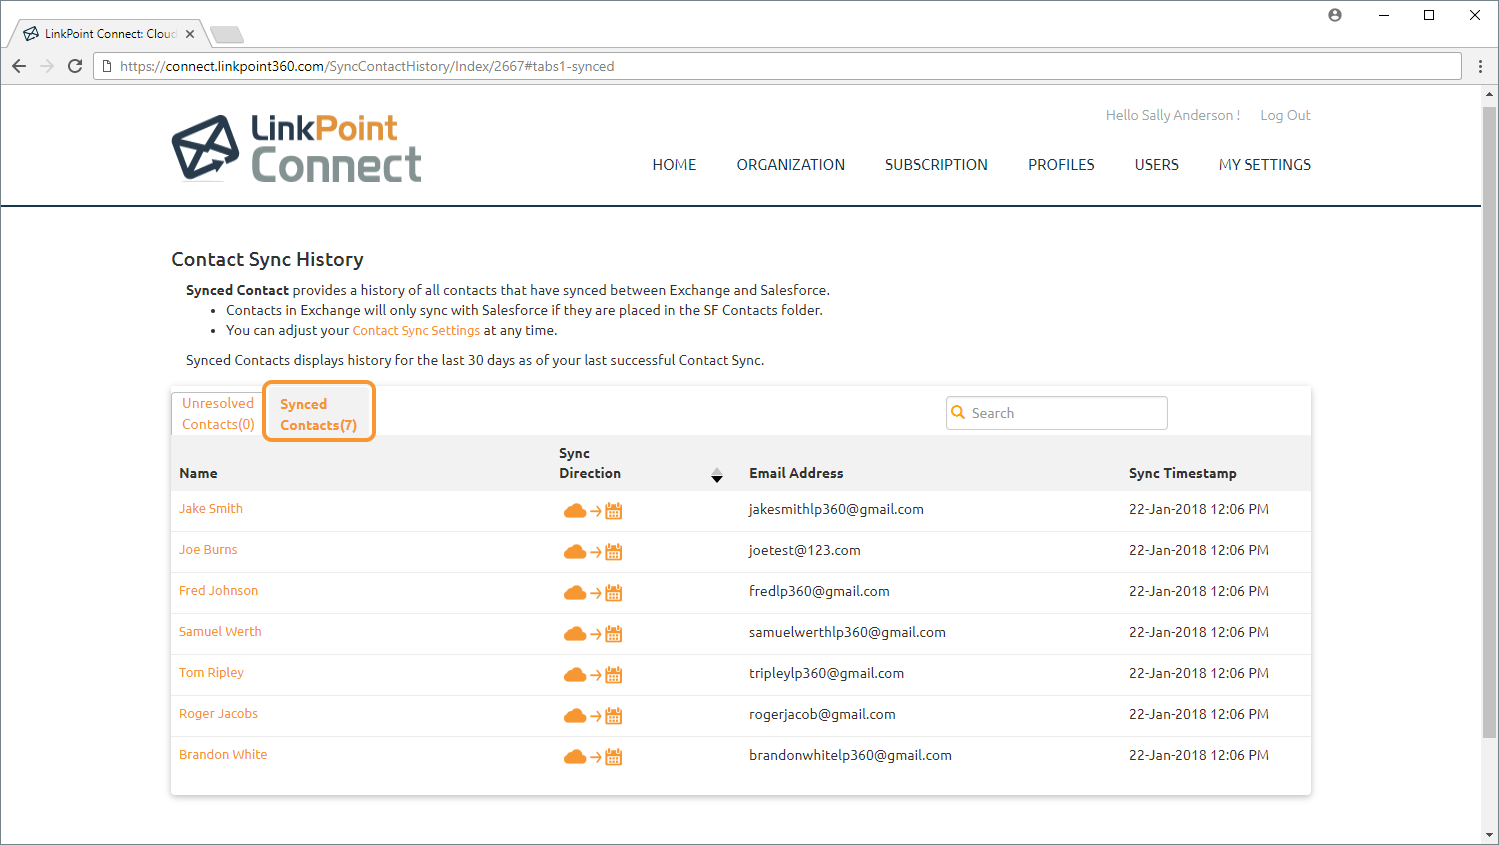Click the magnifier icon in the Search box
Screen dimensions: 1499x845
(958, 412)
